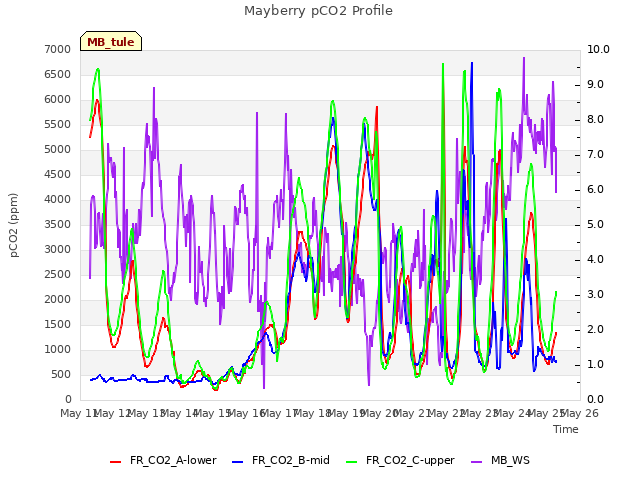Viewport: 640px width, 480px height.
Task: Select the FR_CO2_B-mid legend label
Action: click(291, 460)
